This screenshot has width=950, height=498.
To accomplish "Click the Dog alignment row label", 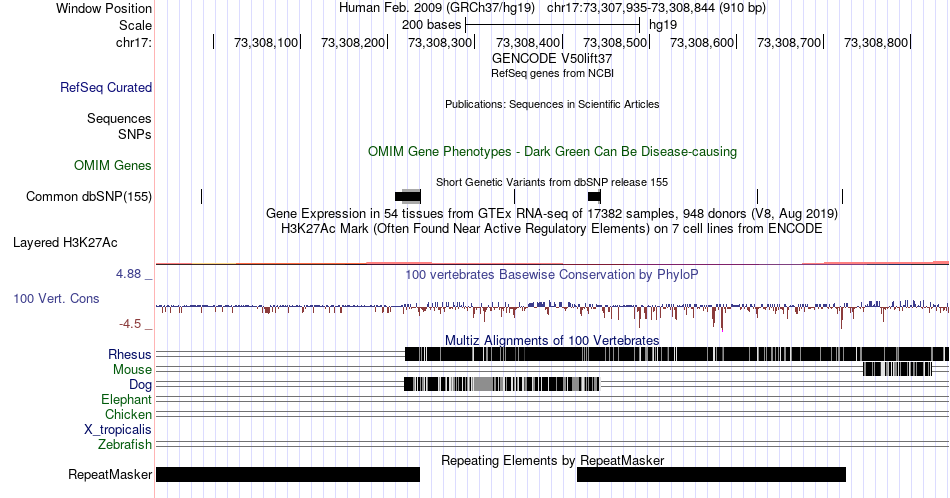I will pos(140,385).
